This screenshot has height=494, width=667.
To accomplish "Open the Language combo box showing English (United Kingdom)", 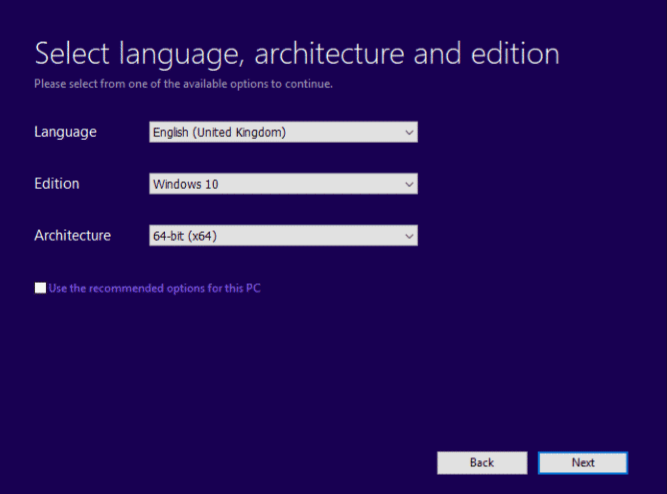I will (x=283, y=132).
